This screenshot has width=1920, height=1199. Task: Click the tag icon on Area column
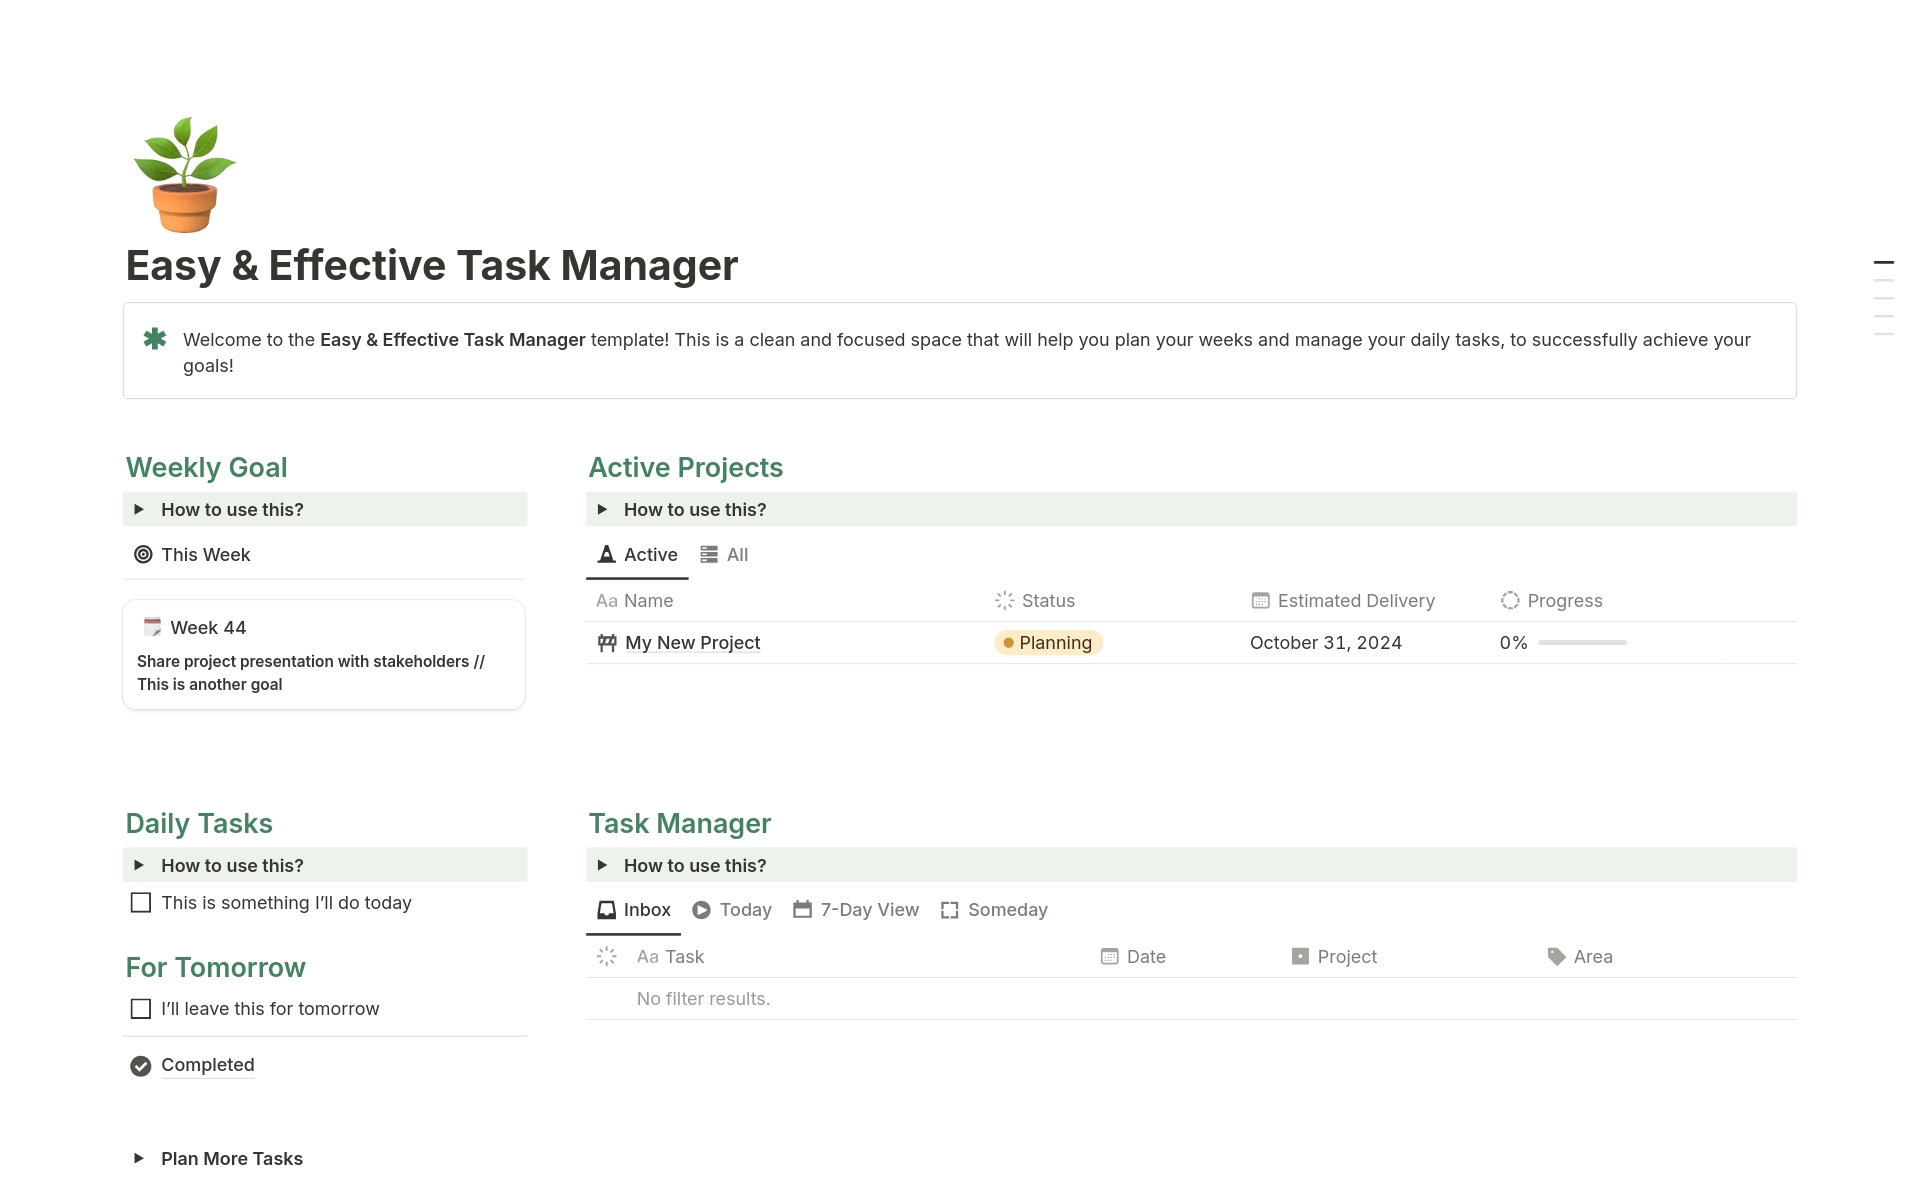(x=1556, y=956)
